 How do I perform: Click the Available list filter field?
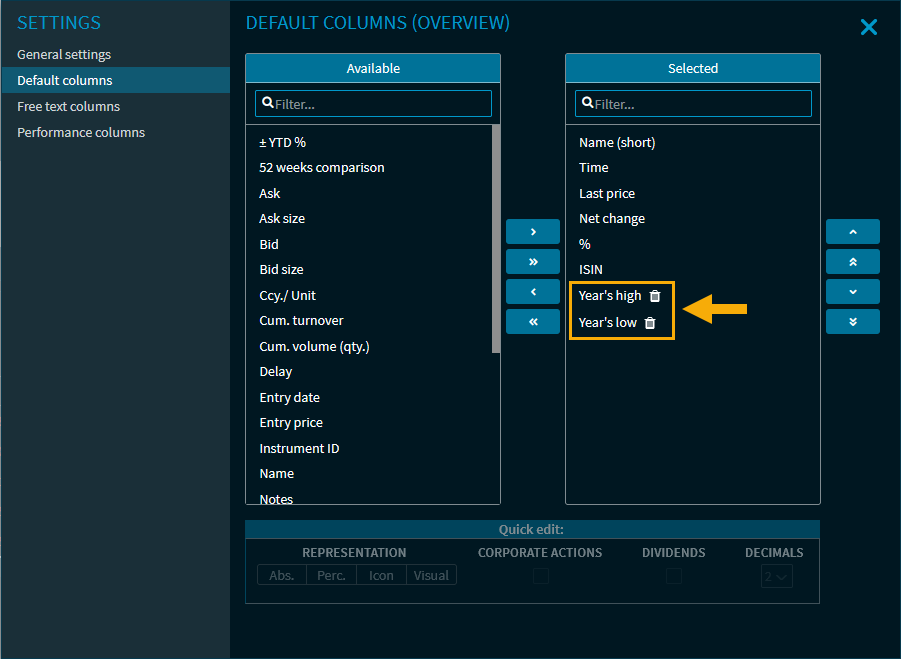pos(373,104)
